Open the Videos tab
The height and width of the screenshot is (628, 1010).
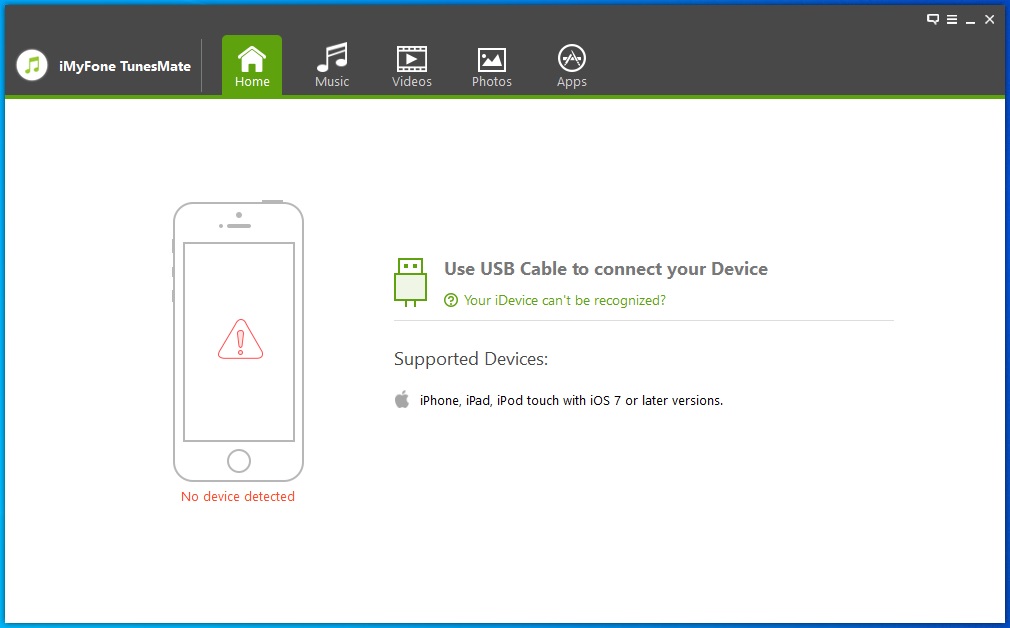pyautogui.click(x=412, y=66)
